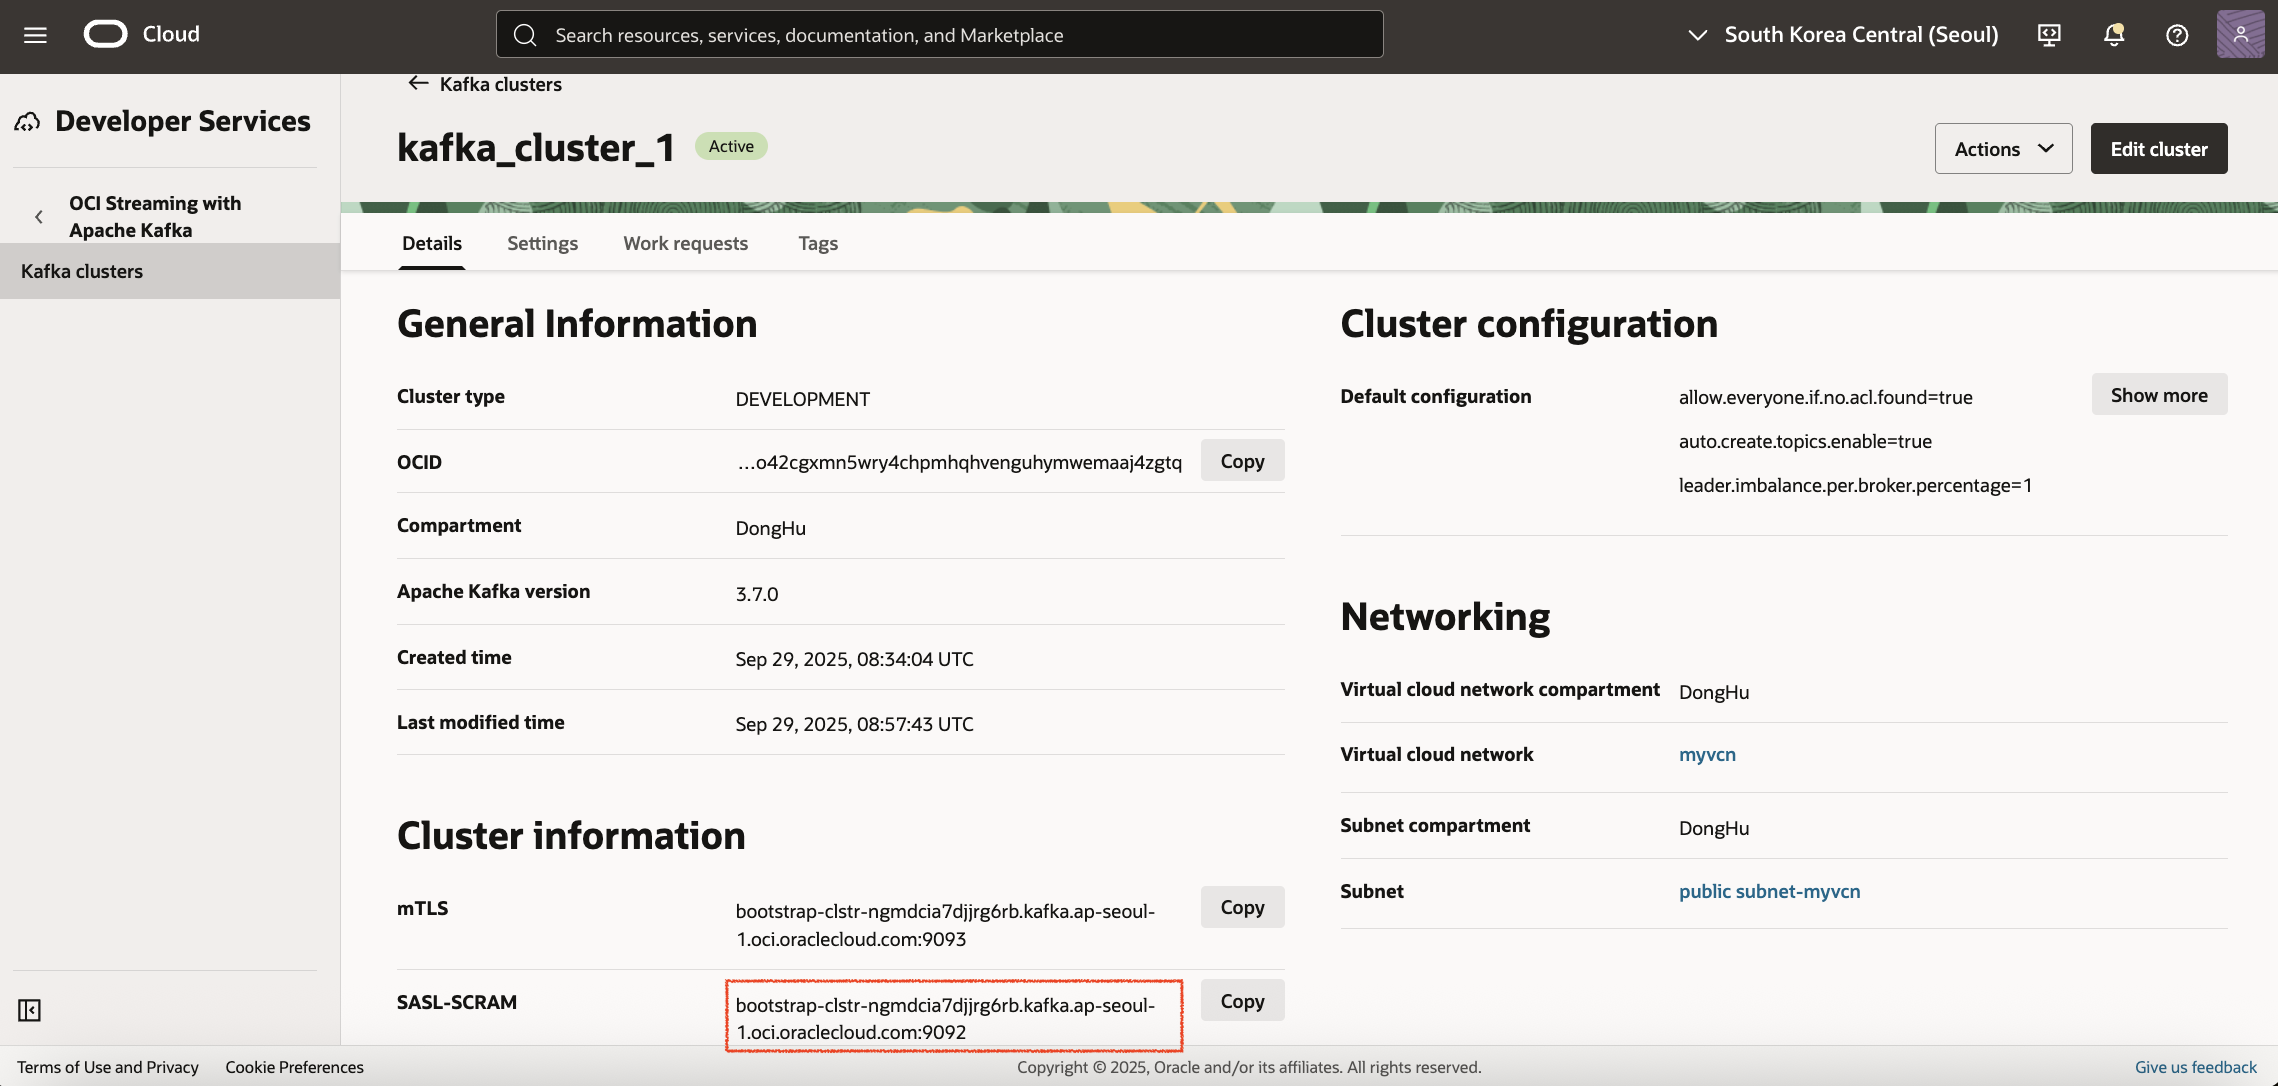2278x1086 pixels.
Task: Click the Apache Kafka version 3.7.0 value
Action: tap(756, 594)
